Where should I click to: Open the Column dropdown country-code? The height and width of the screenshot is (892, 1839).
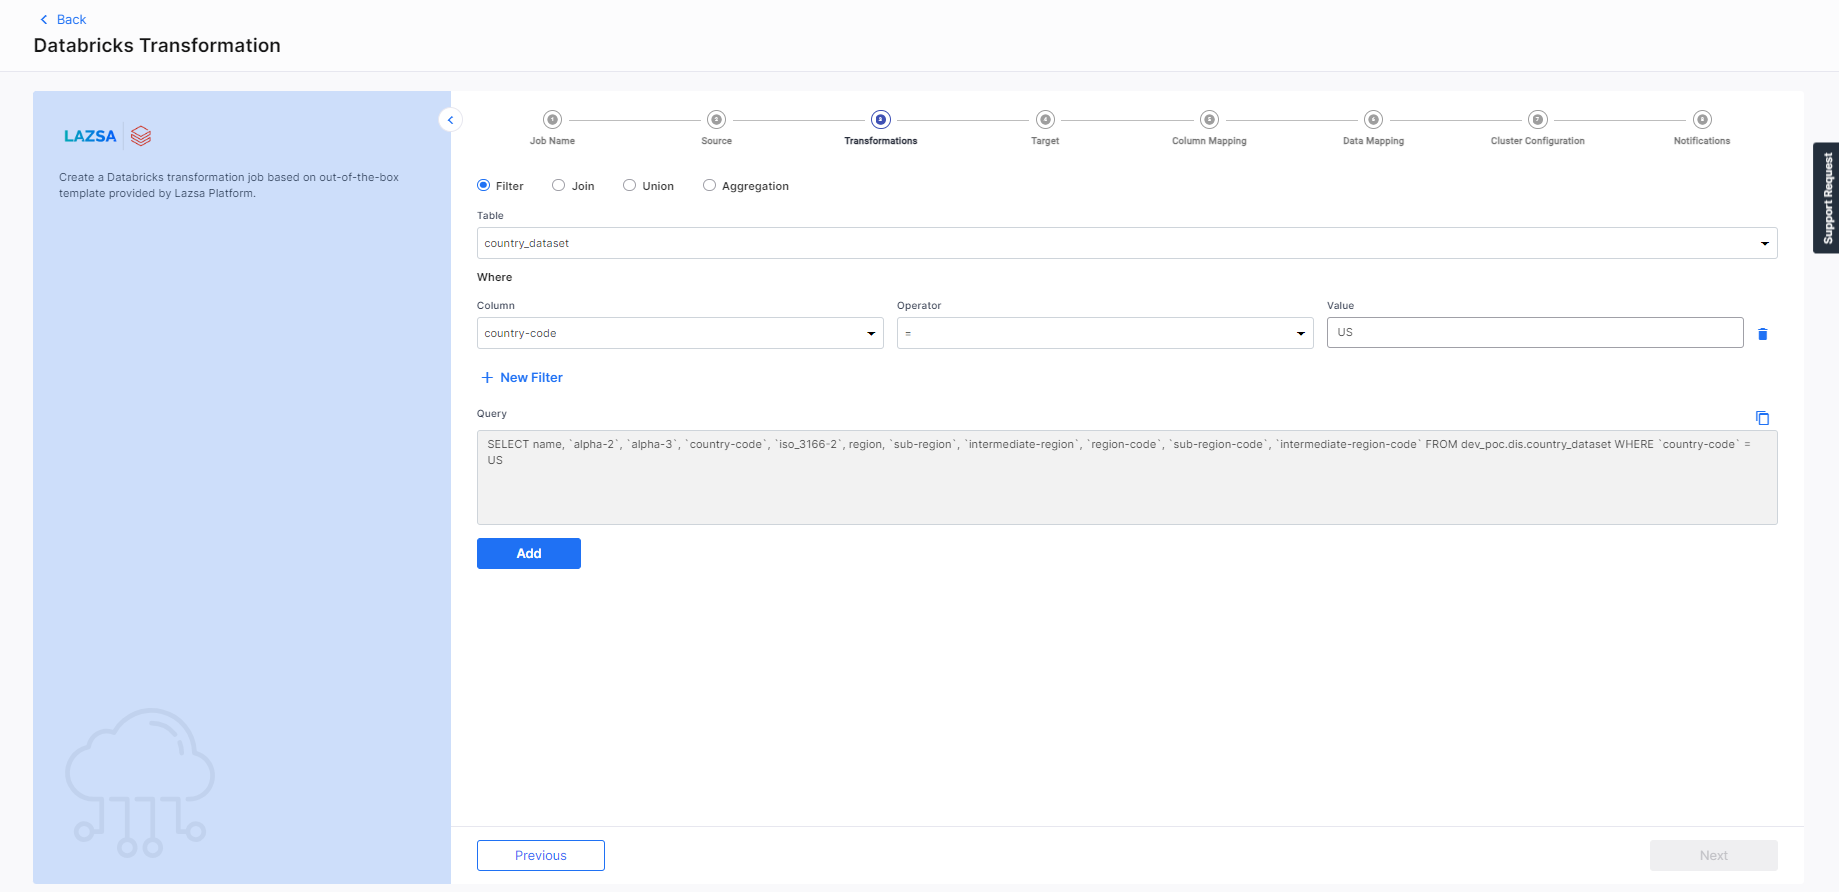(x=680, y=333)
